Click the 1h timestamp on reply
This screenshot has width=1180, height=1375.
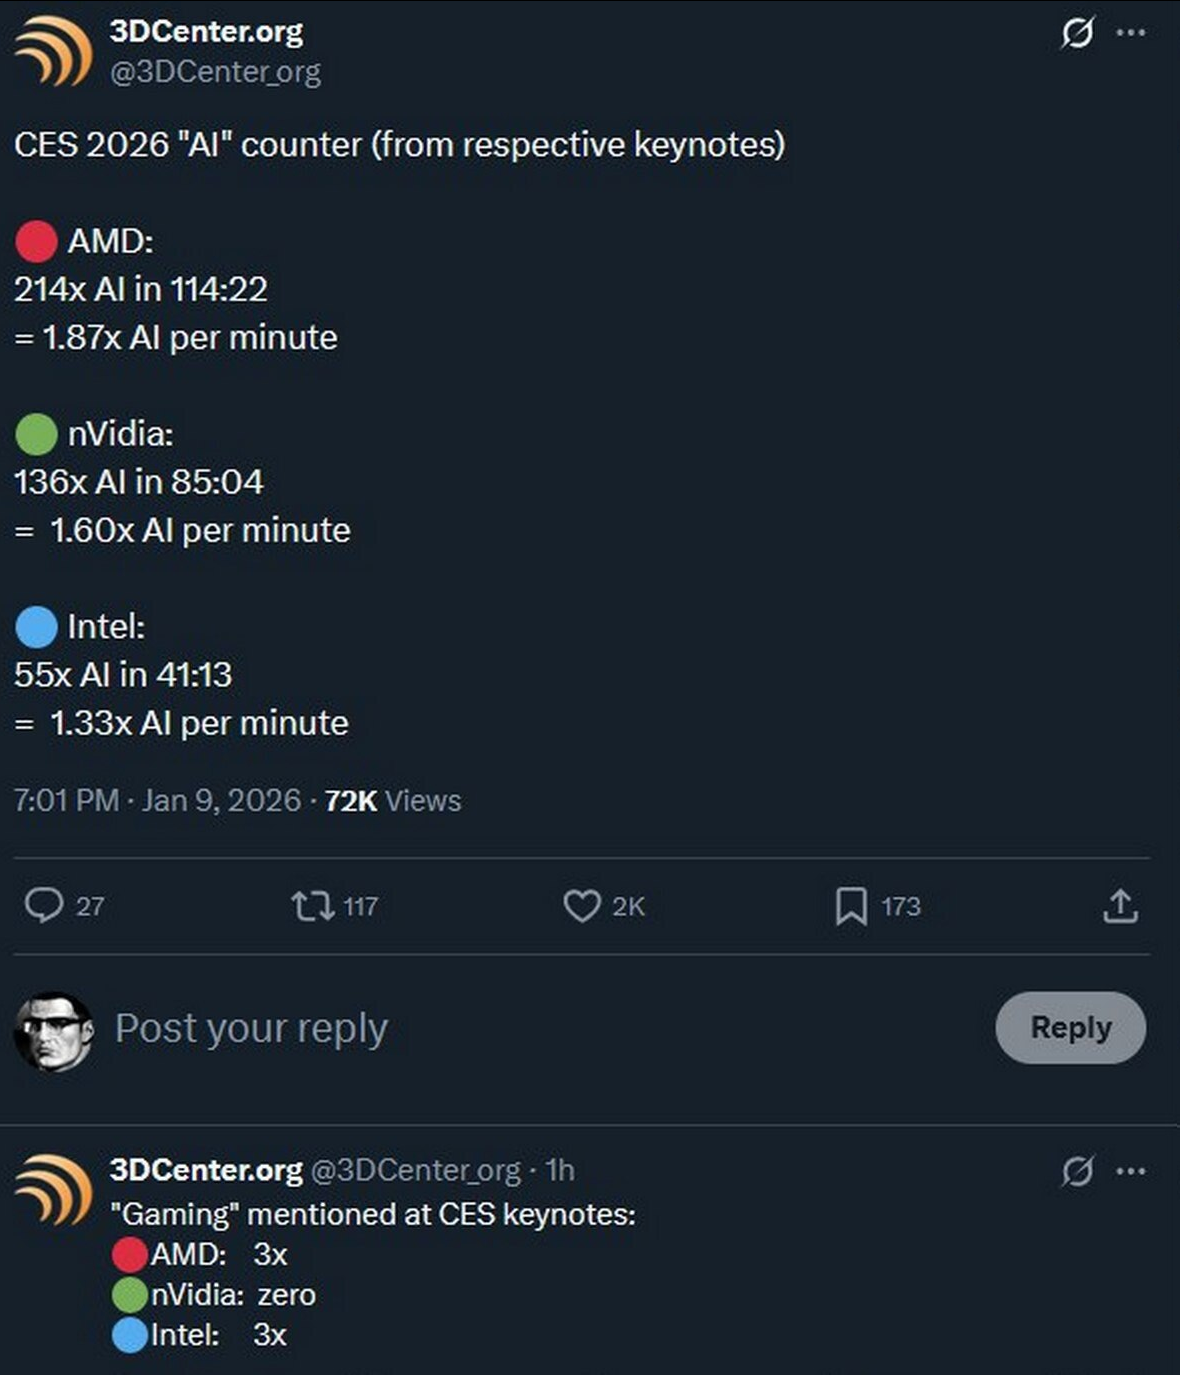(560, 1170)
